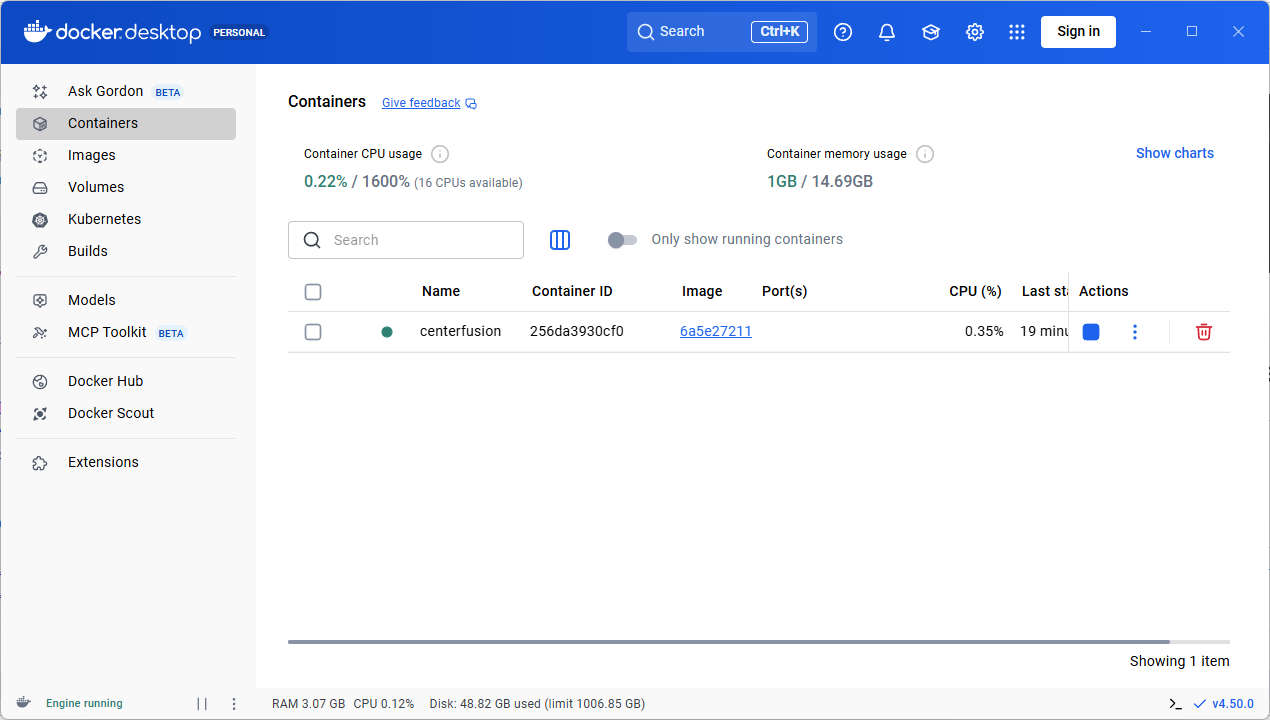The width and height of the screenshot is (1270, 720).
Task: Click Showing 1 item text
Action: [1180, 661]
